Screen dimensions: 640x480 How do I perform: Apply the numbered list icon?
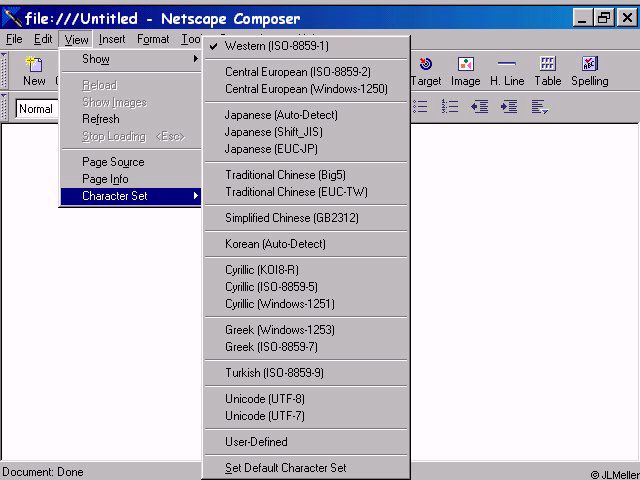450,107
